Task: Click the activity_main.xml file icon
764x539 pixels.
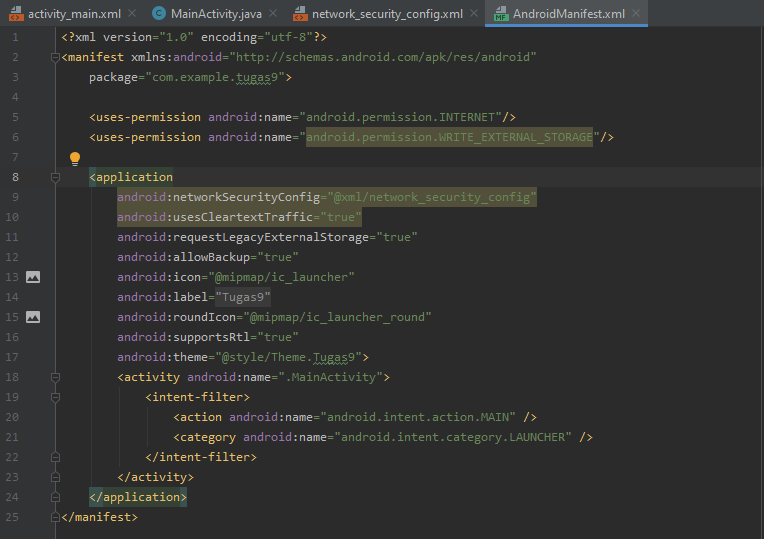Action: 16,14
